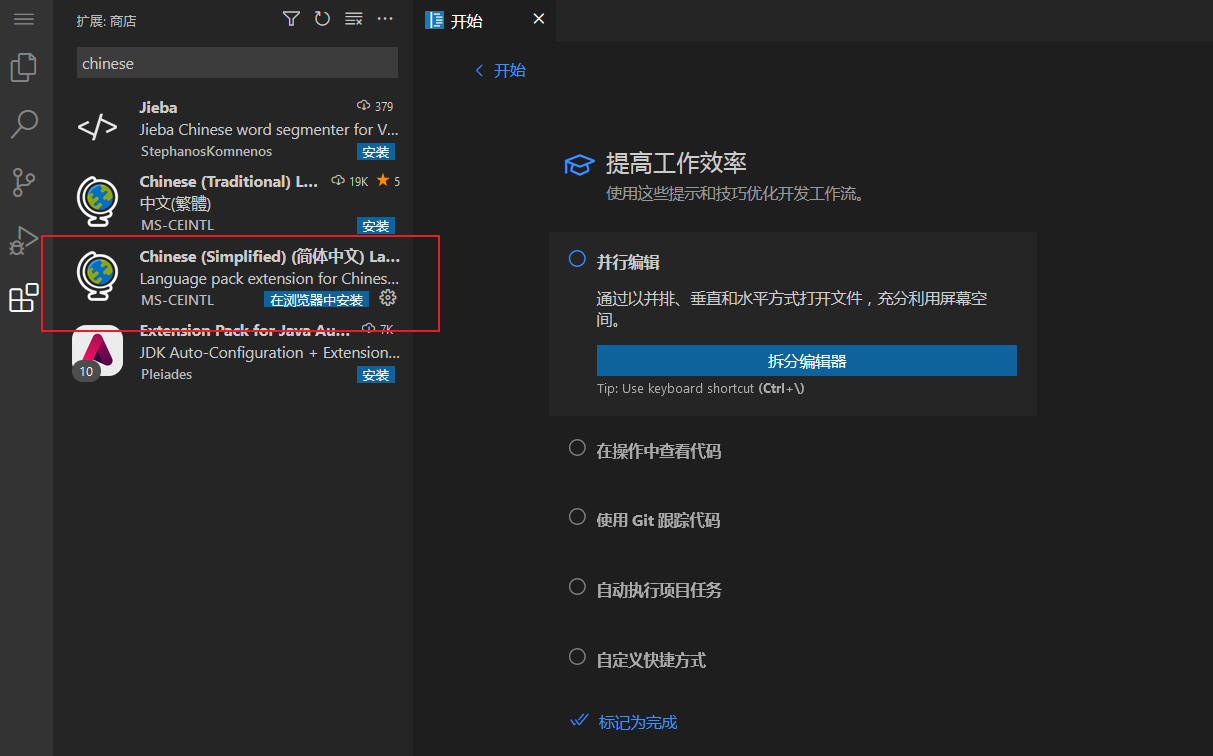Image resolution: width=1213 pixels, height=756 pixels.
Task: Select the 自定义快捷方式 step radio
Action: [577, 657]
